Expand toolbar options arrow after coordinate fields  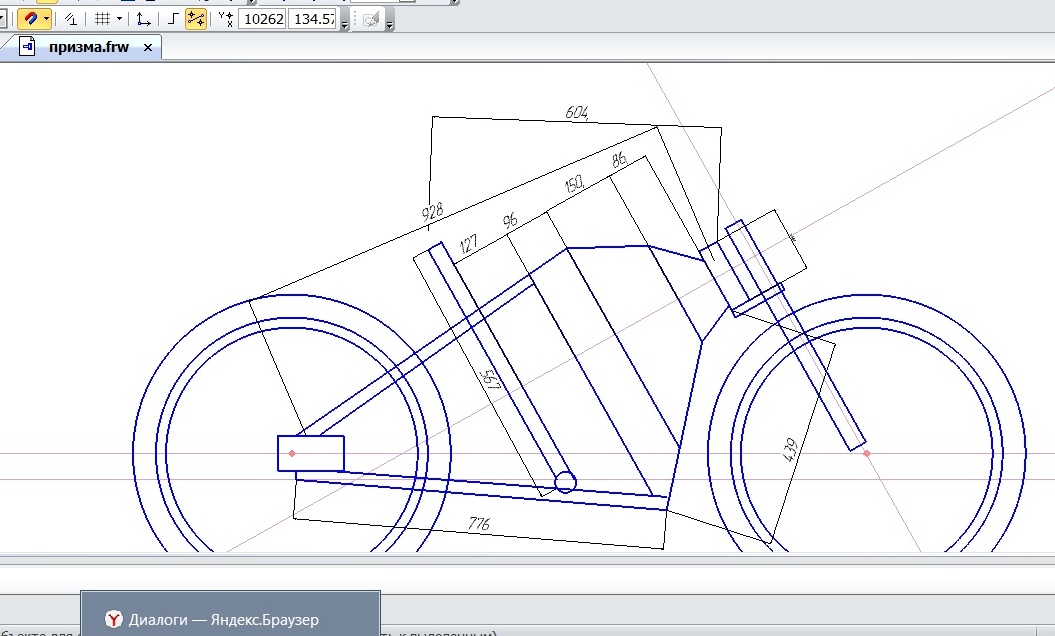[345, 24]
